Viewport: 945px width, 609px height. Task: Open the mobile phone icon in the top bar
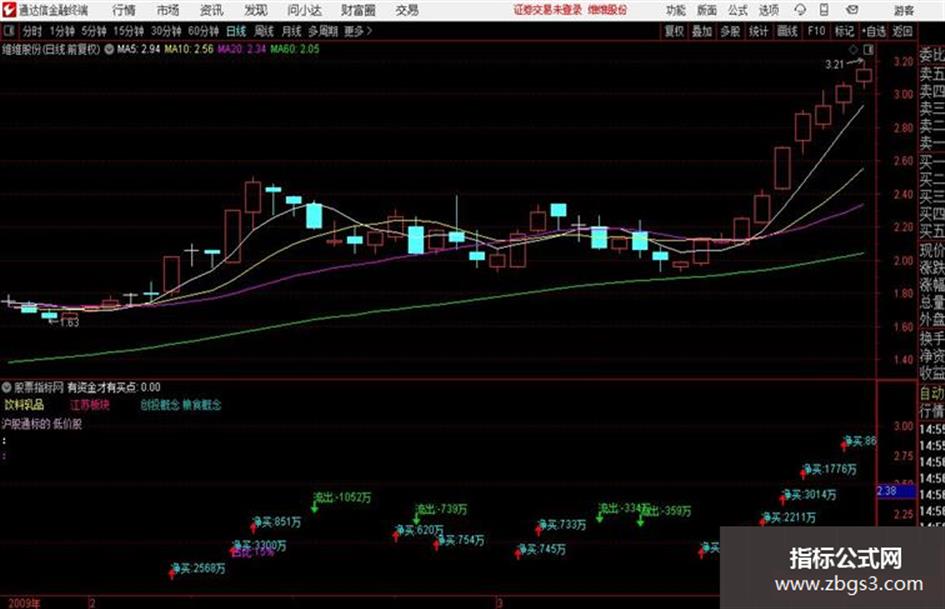tap(824, 10)
